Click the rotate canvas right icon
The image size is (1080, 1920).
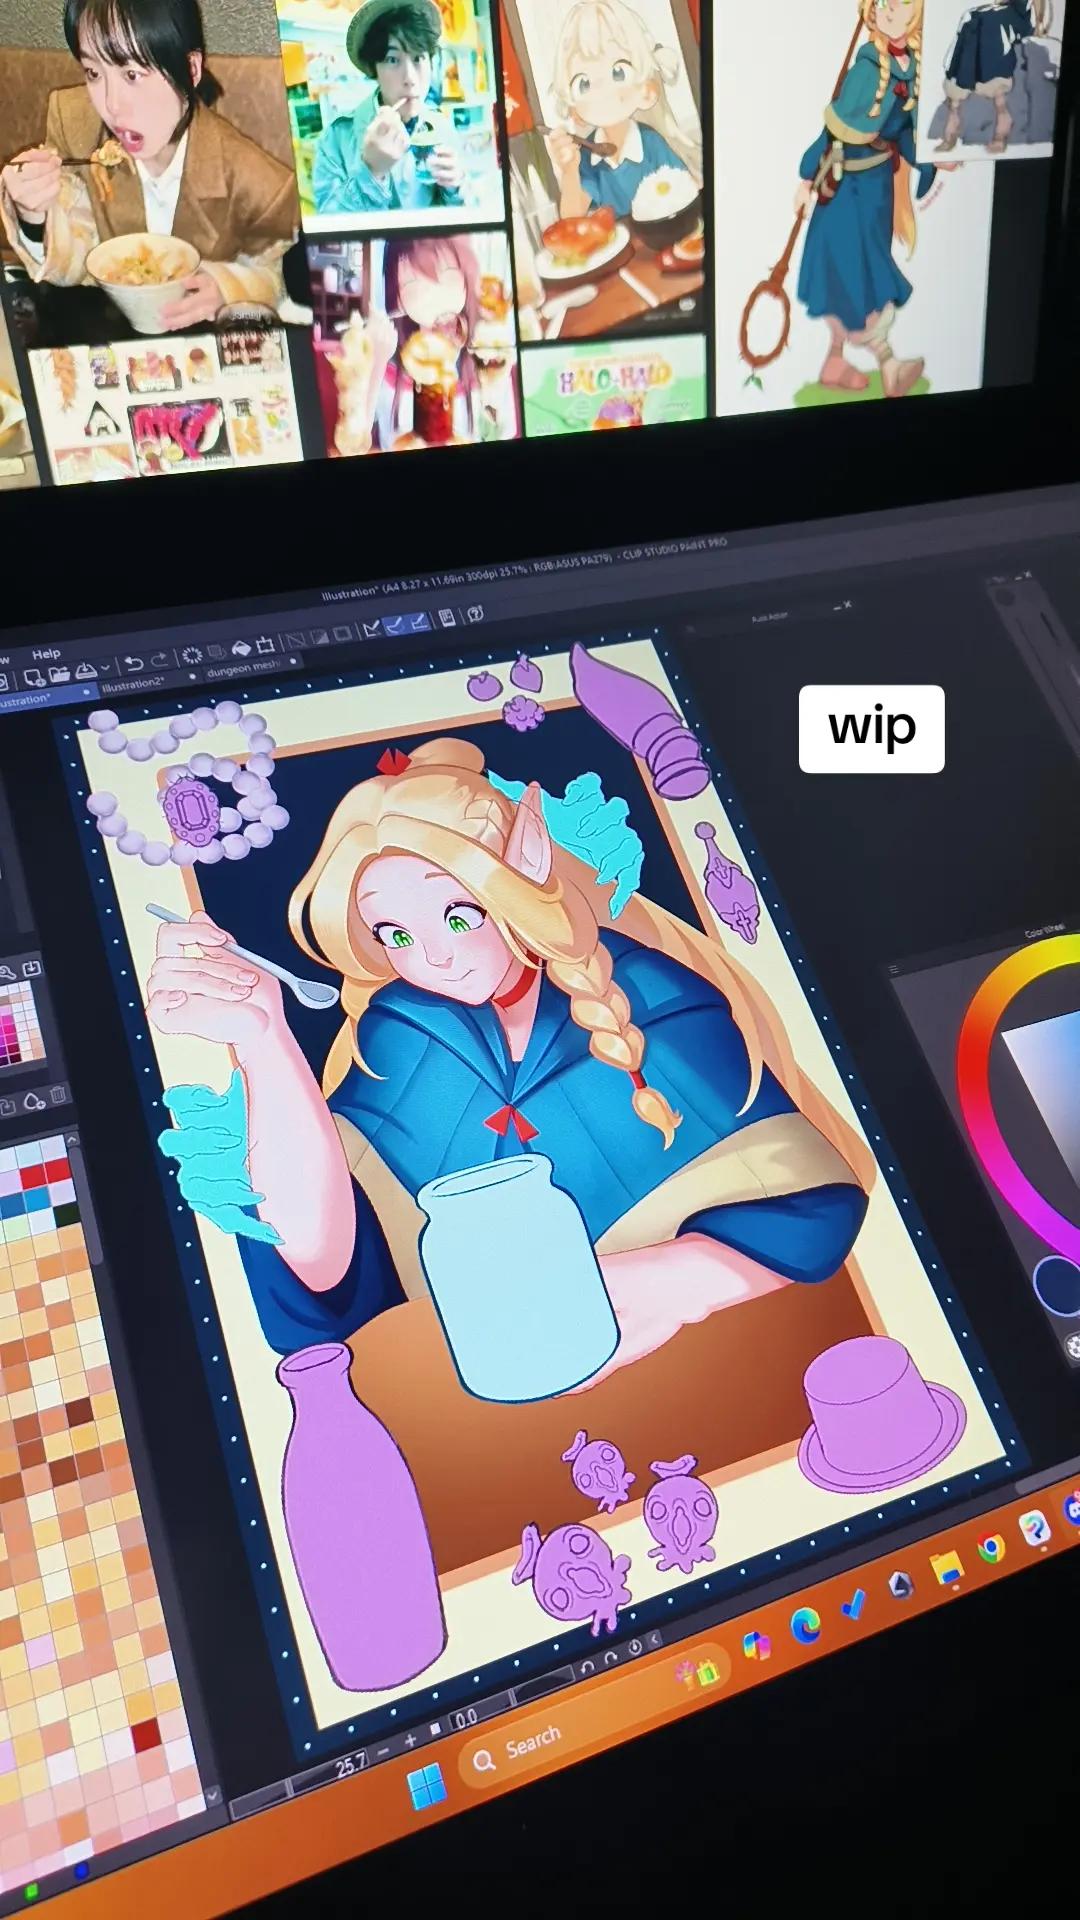point(610,1657)
